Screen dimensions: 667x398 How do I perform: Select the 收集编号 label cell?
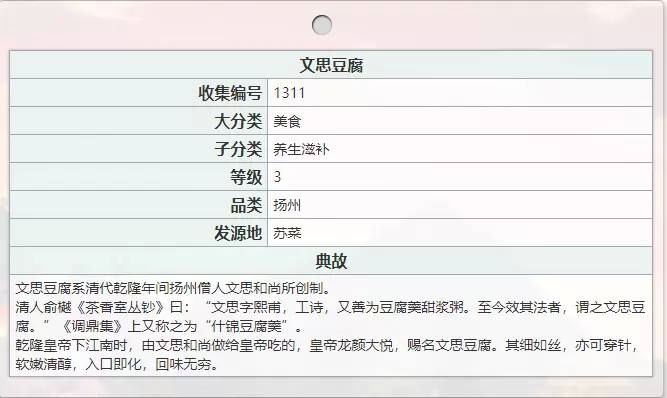pyautogui.click(x=139, y=93)
